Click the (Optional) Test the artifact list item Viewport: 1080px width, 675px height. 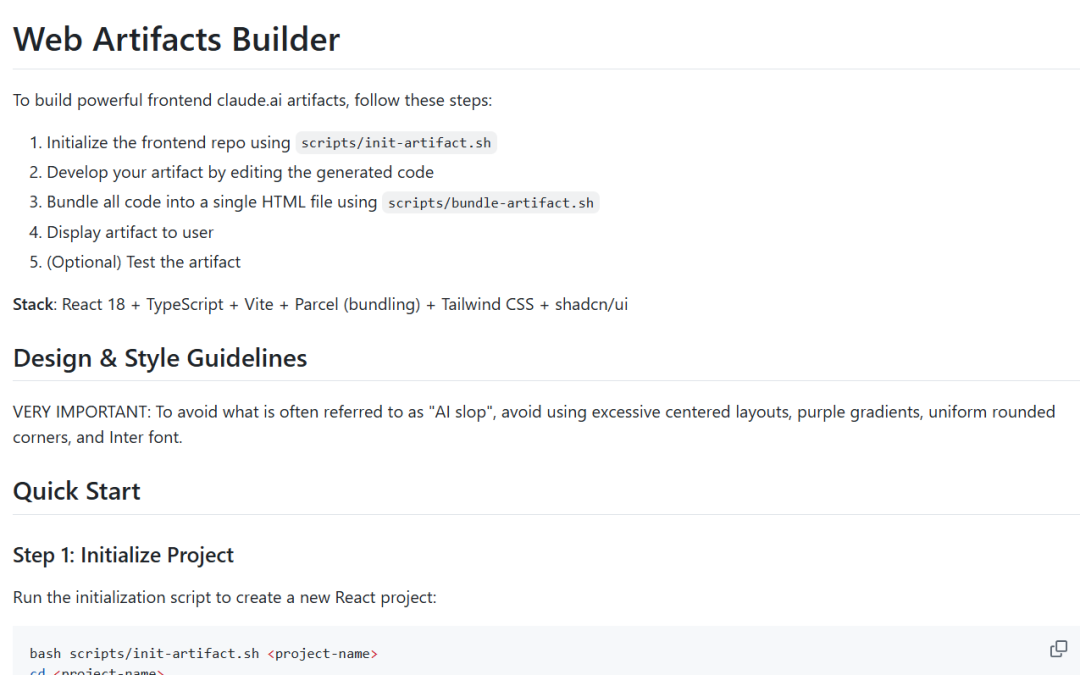(x=143, y=262)
